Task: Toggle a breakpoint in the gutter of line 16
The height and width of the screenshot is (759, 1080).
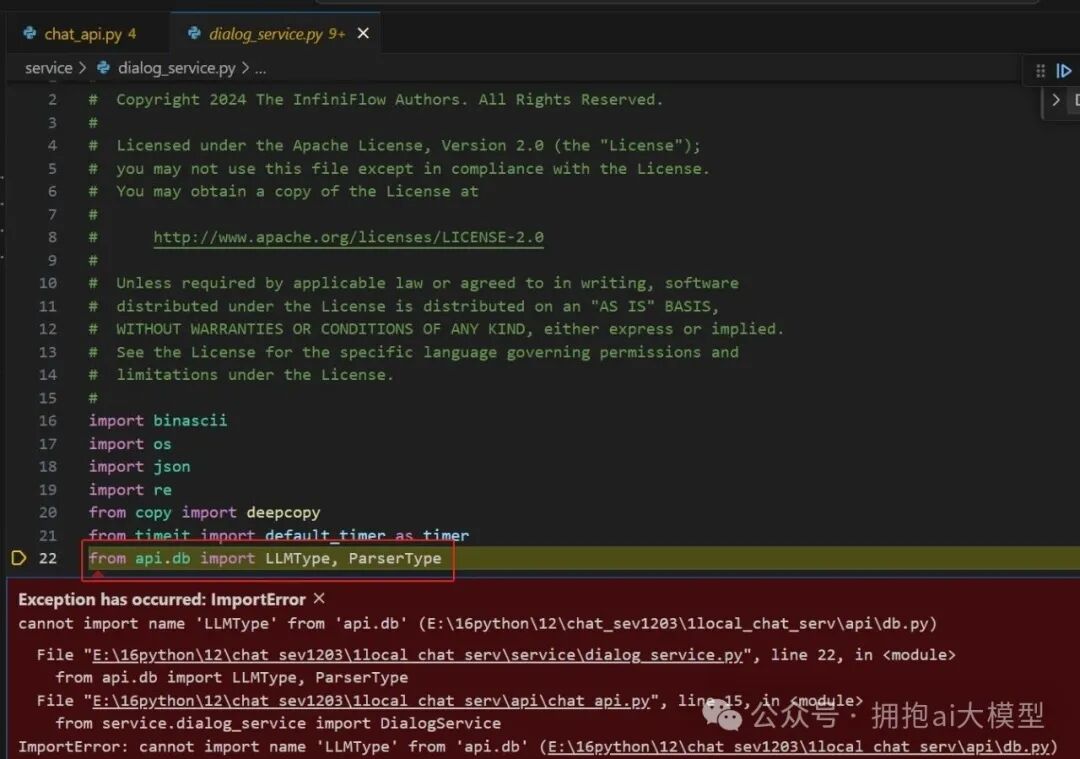Action: (20, 420)
